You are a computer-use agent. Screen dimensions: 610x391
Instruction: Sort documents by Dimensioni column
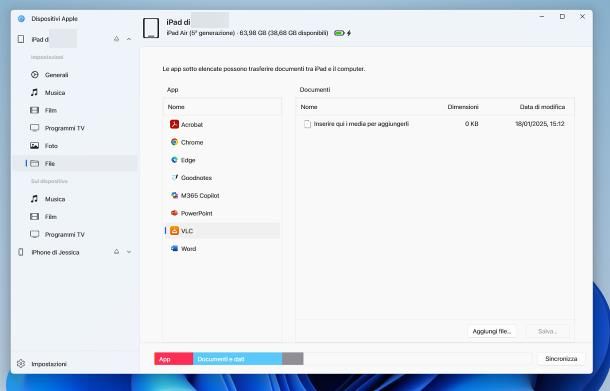point(463,107)
